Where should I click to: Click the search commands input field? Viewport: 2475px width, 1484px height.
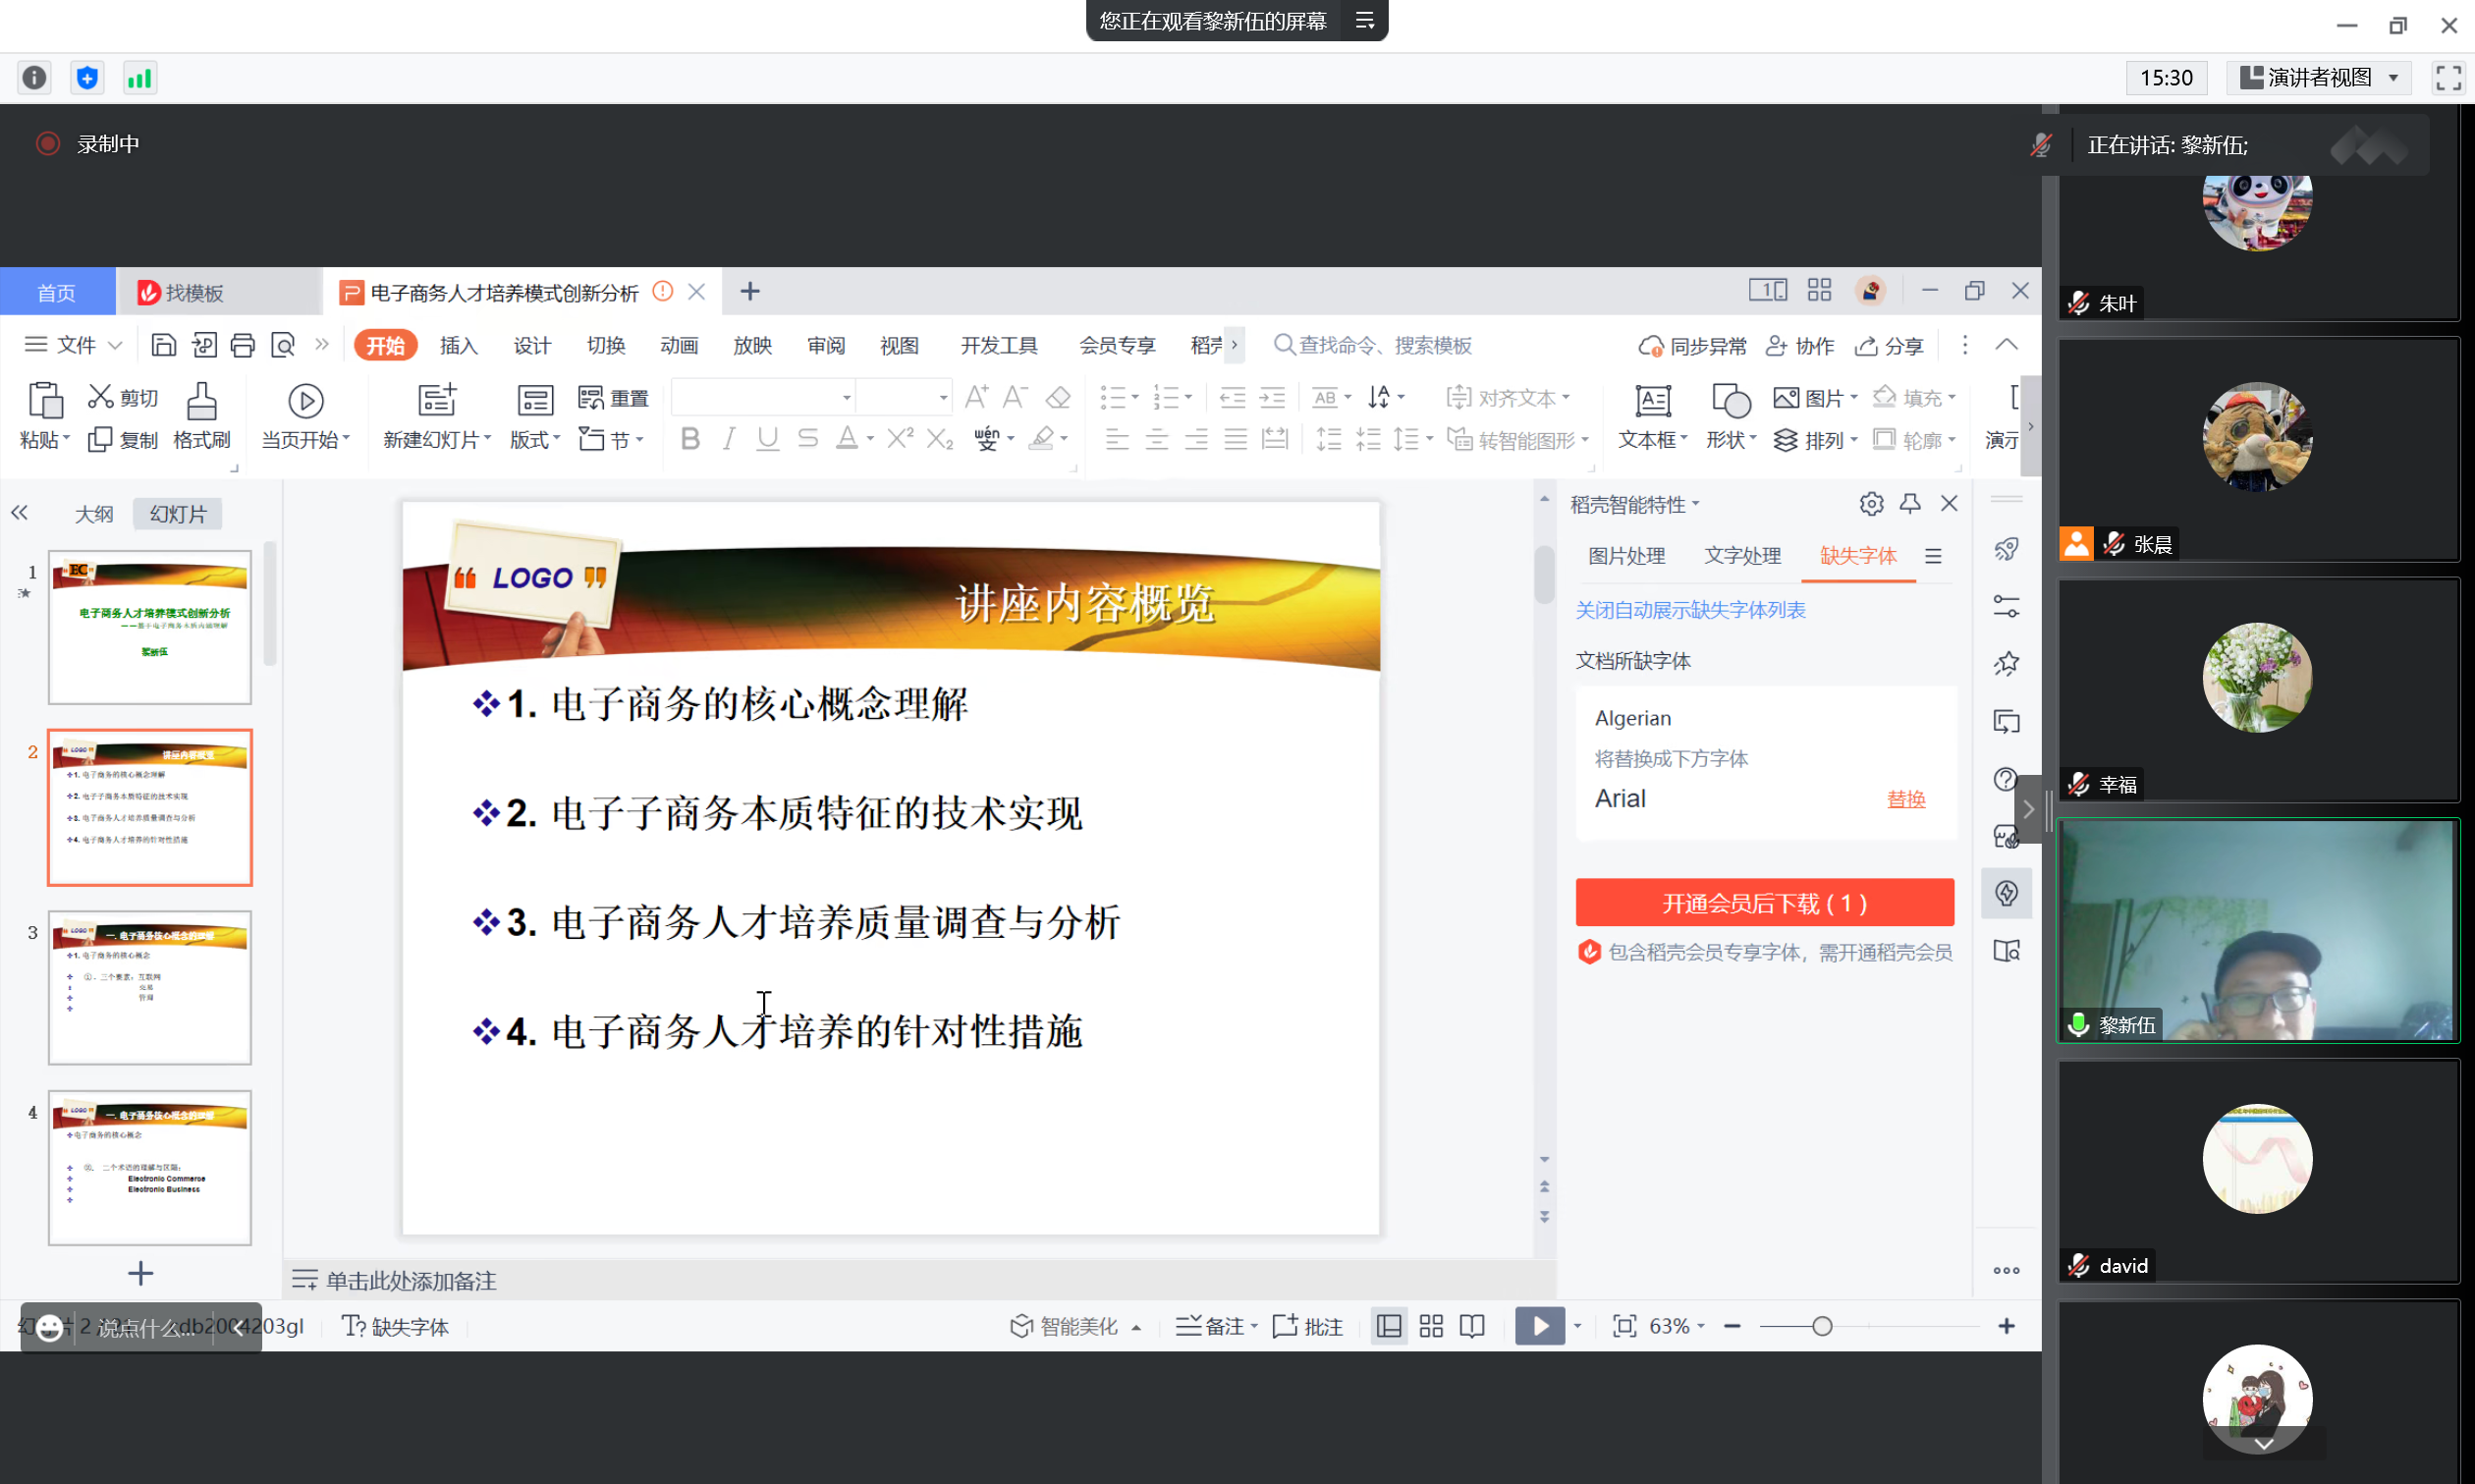(x=1385, y=345)
